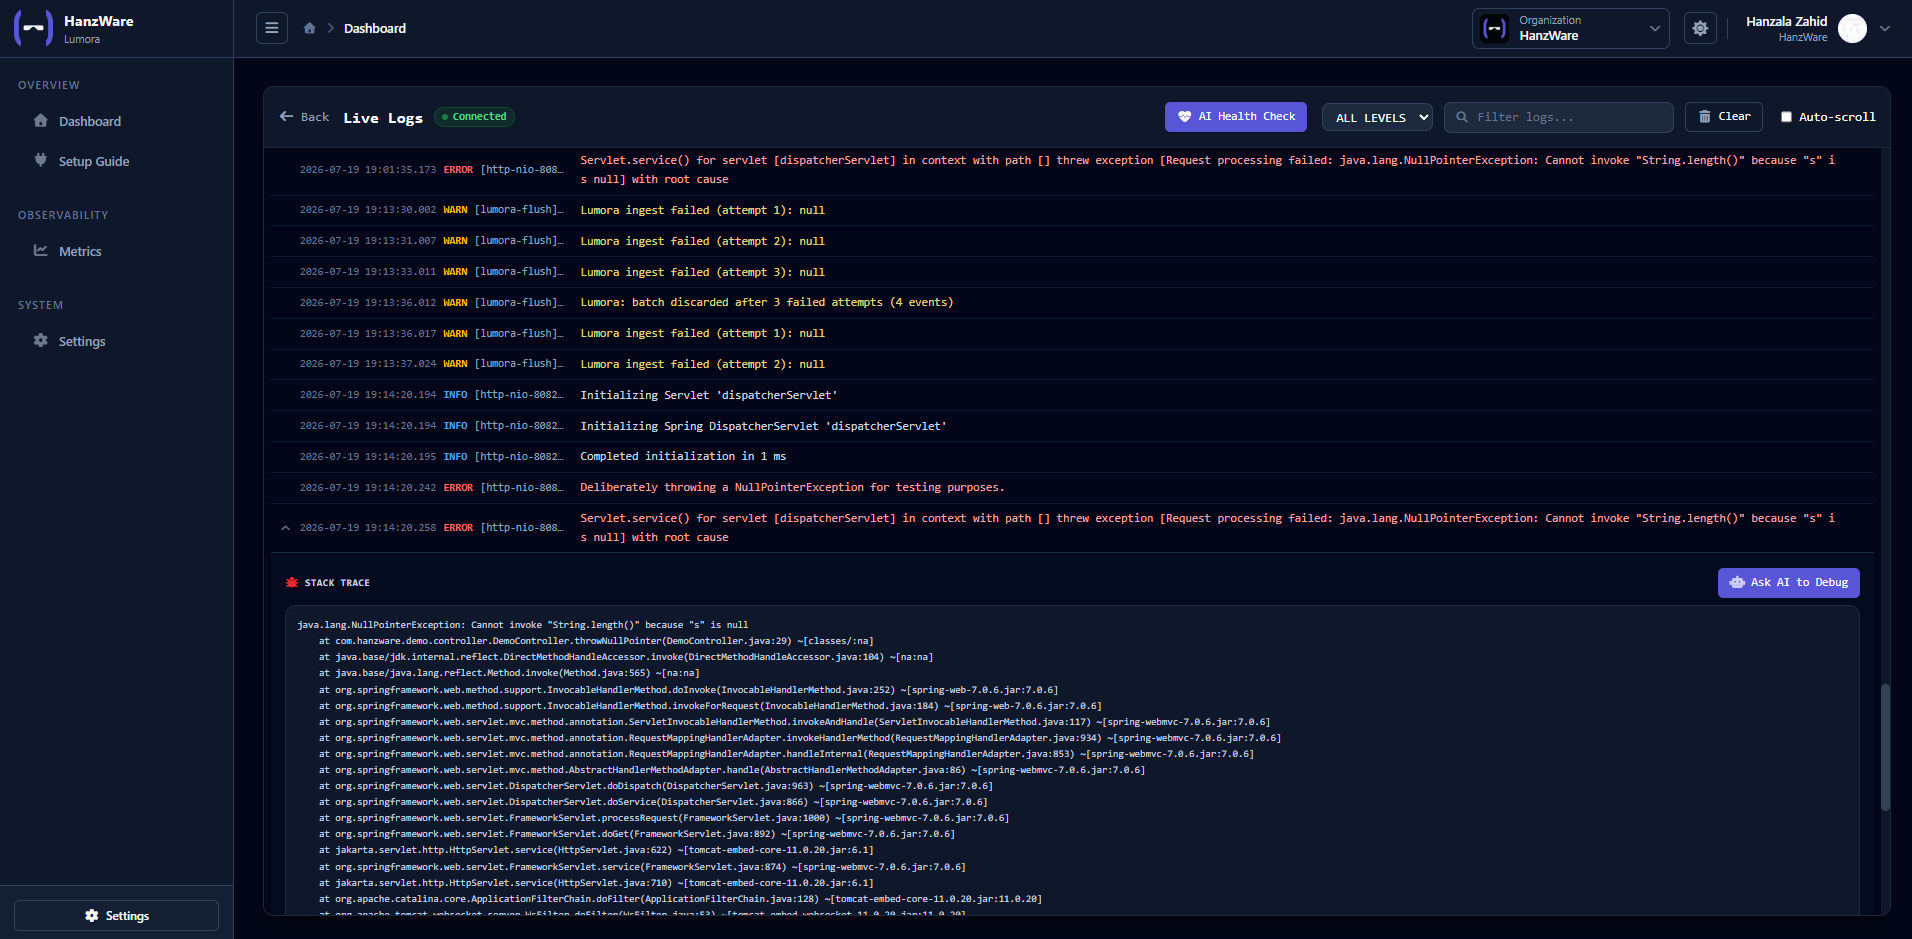Click the Setup Guide plug icon
Viewport: 1912px width, 939px height.
41,160
